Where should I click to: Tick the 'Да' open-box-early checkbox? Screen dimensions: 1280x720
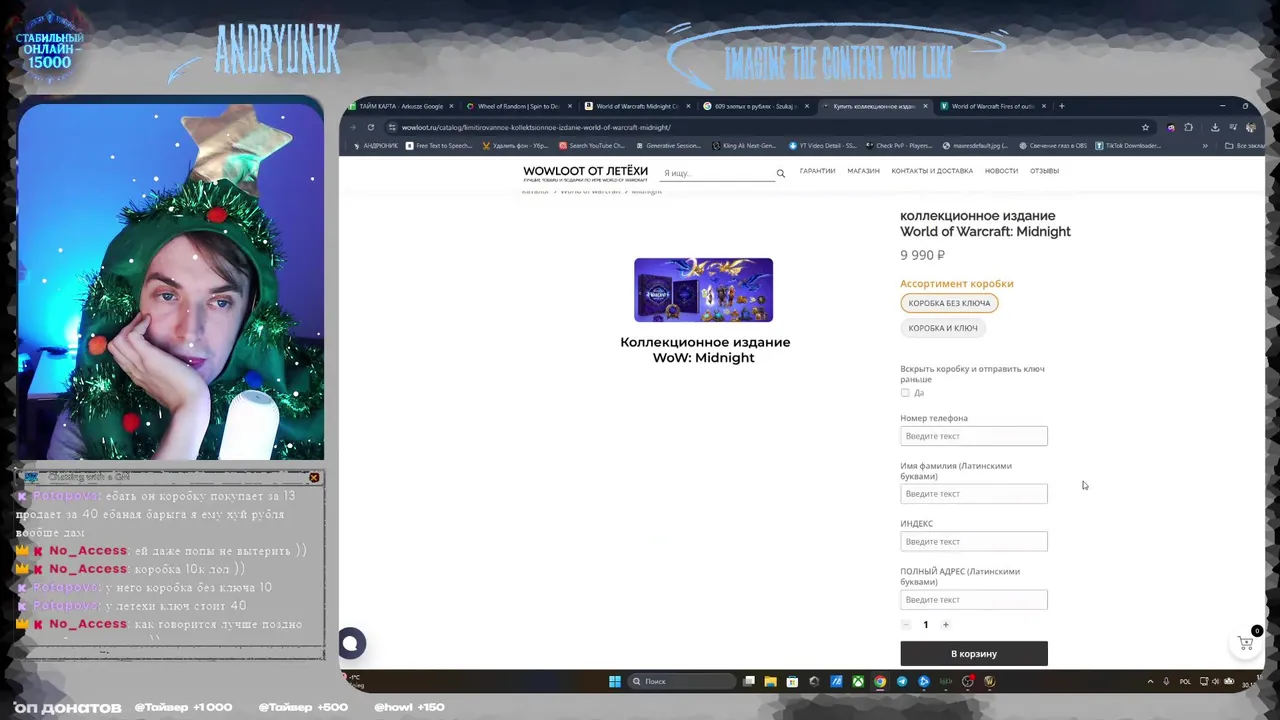click(905, 393)
